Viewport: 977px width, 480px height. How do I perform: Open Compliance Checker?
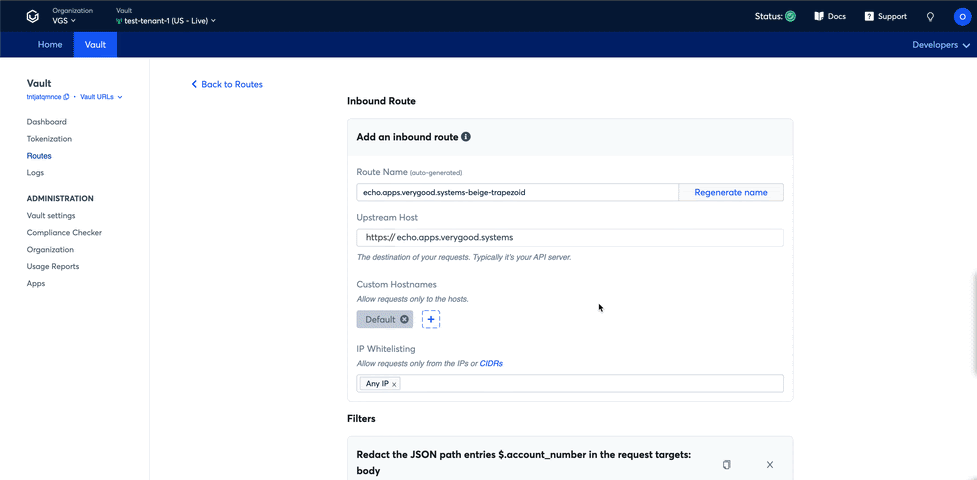[x=64, y=233]
